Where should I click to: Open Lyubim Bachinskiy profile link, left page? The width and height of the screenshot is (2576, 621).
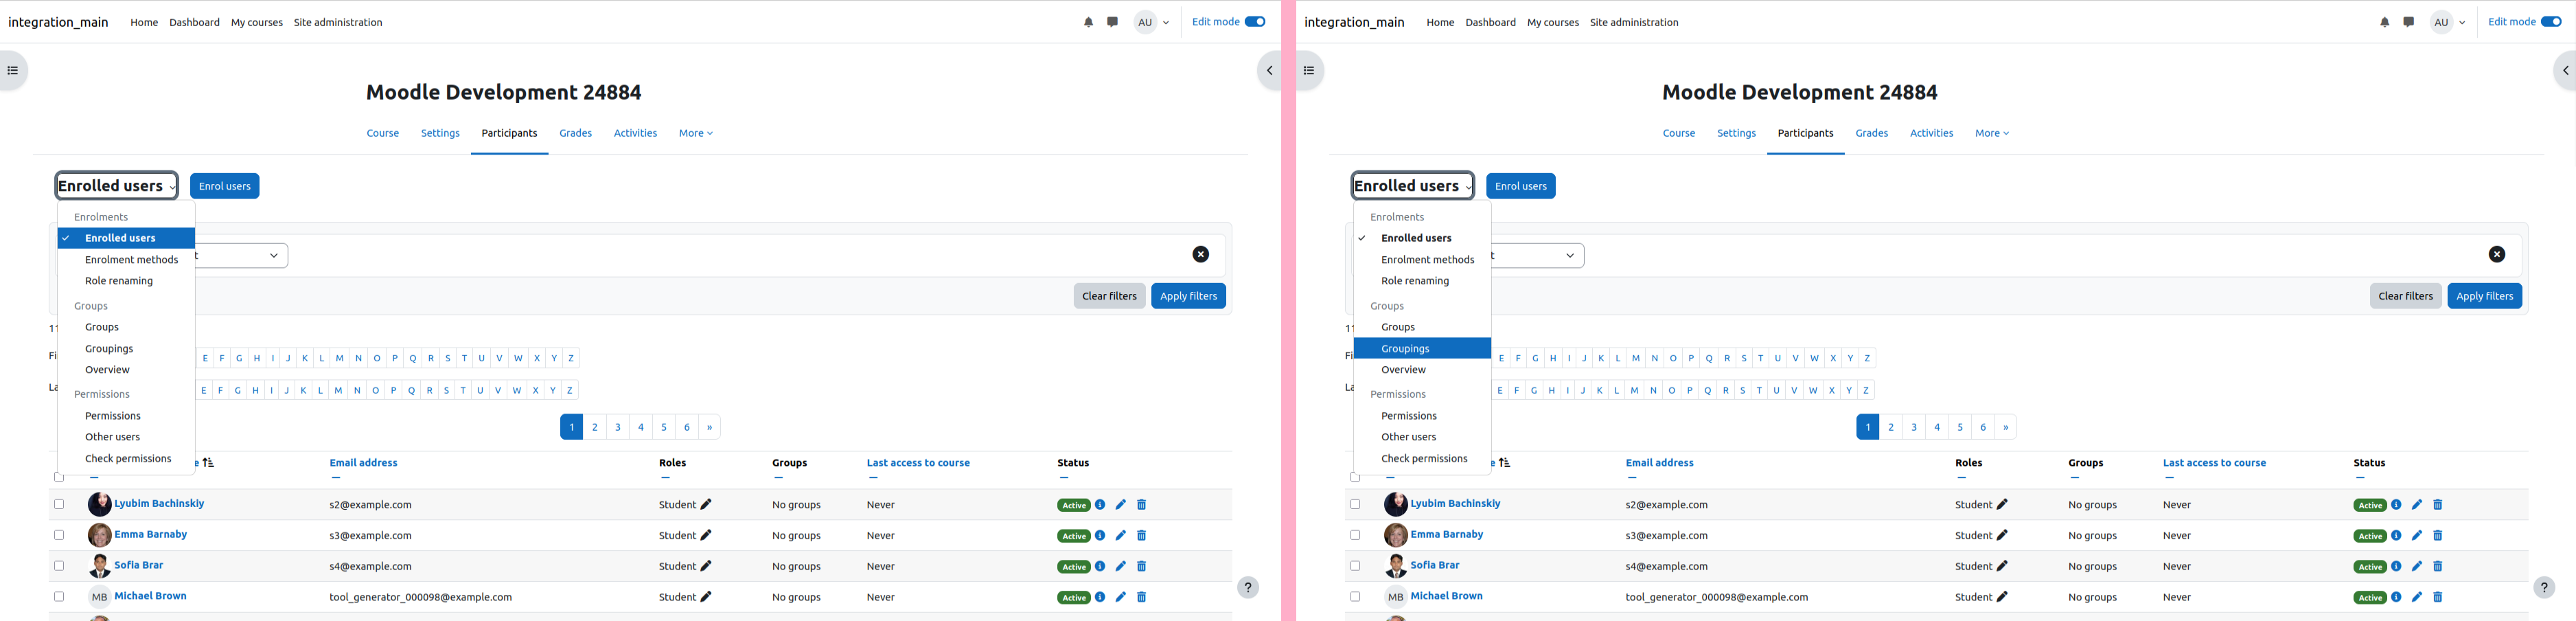159,504
